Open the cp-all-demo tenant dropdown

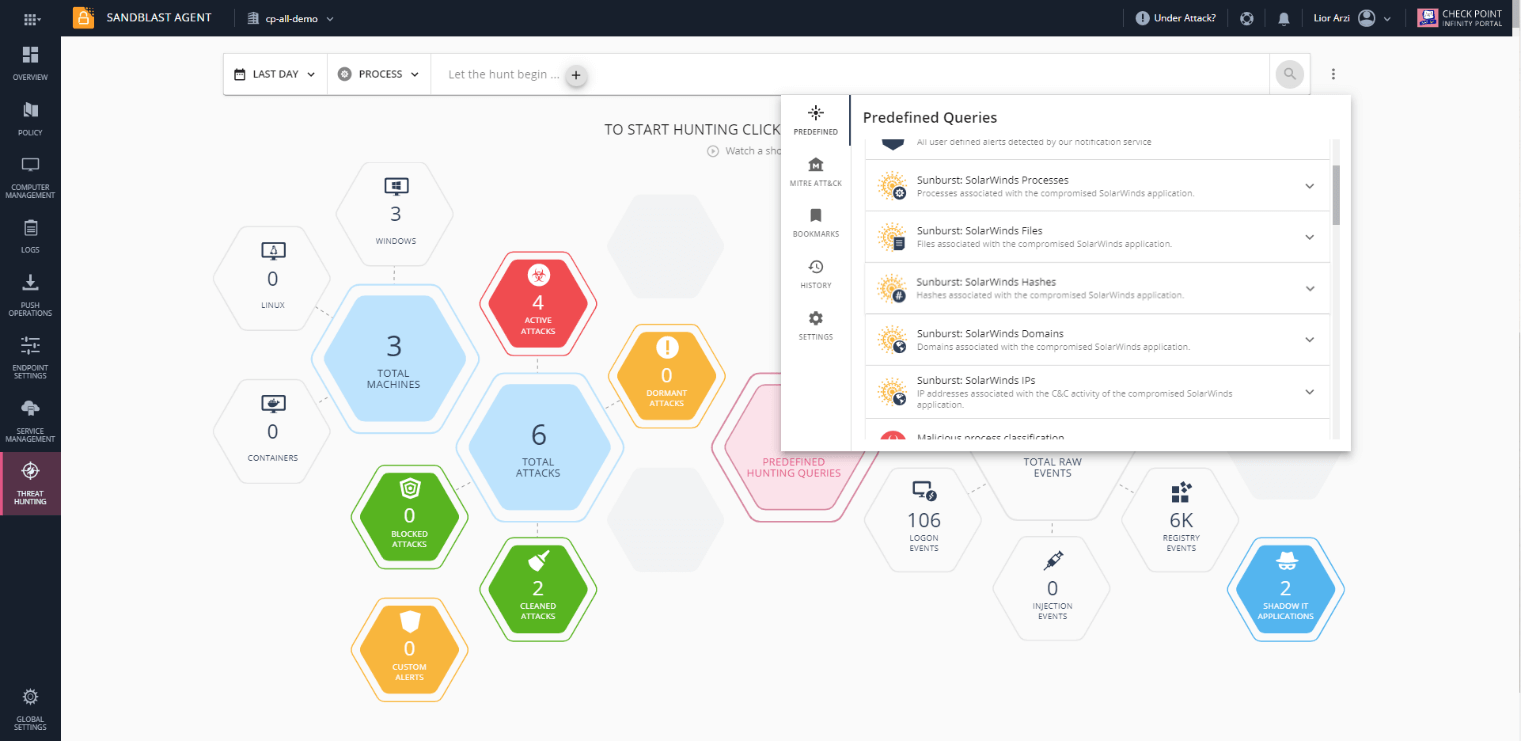(x=290, y=18)
